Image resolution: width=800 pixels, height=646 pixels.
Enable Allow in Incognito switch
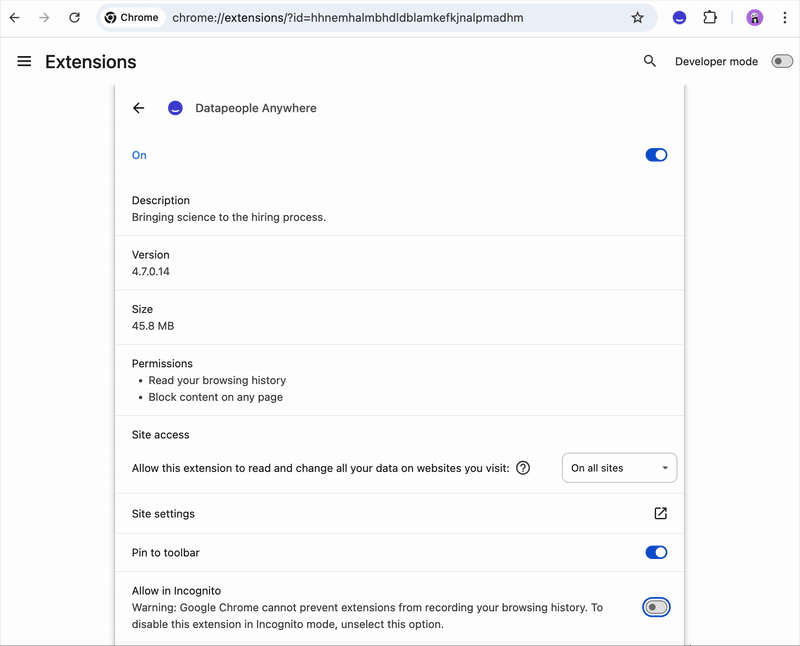tap(656, 607)
